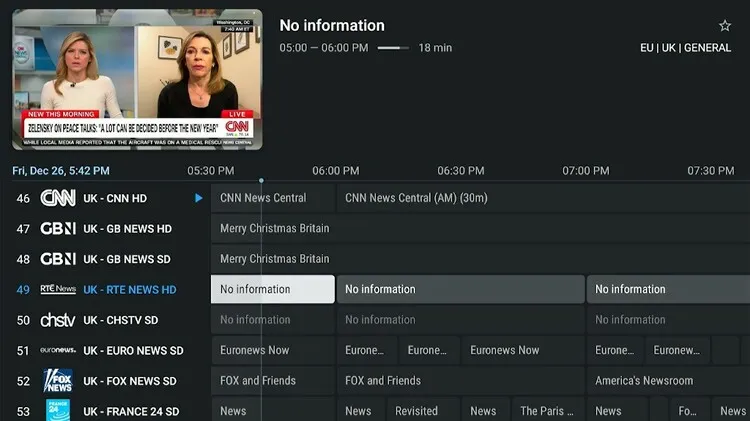
Task: Click the current time marker on the timeline
Action: pyautogui.click(x=261, y=180)
